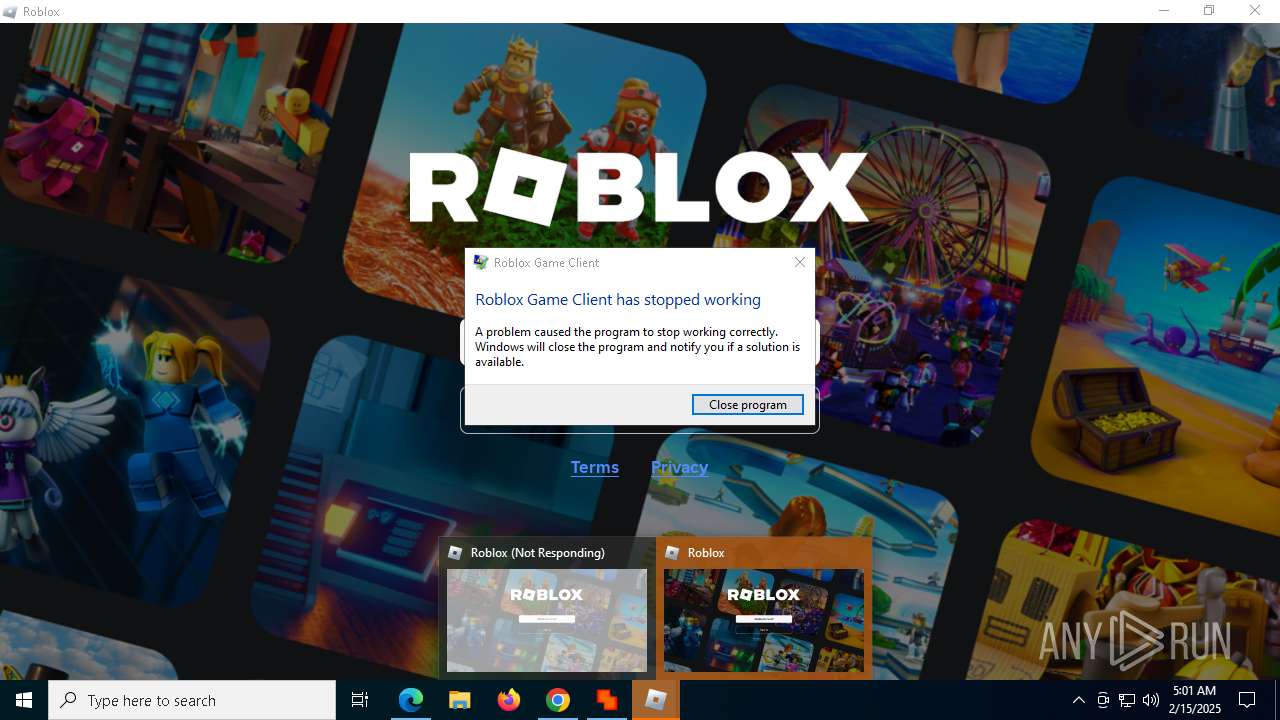Open the volume control tray icon
1280x720 pixels.
tap(1151, 700)
